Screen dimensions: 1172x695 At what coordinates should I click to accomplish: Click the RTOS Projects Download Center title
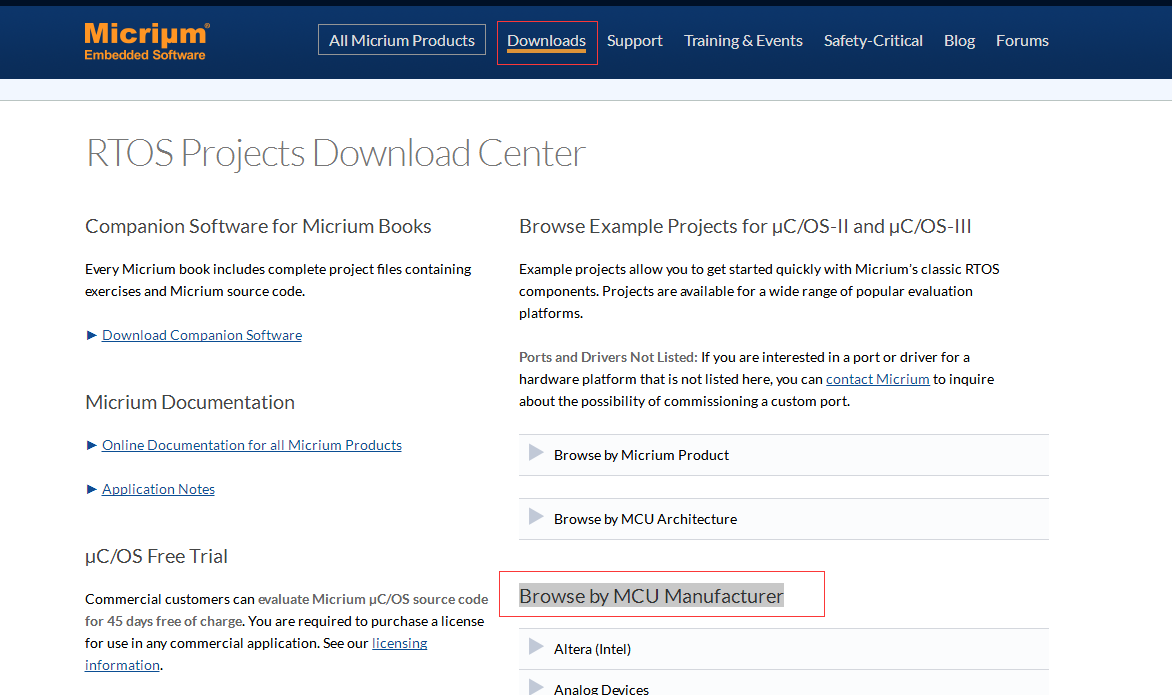pyautogui.click(x=336, y=154)
